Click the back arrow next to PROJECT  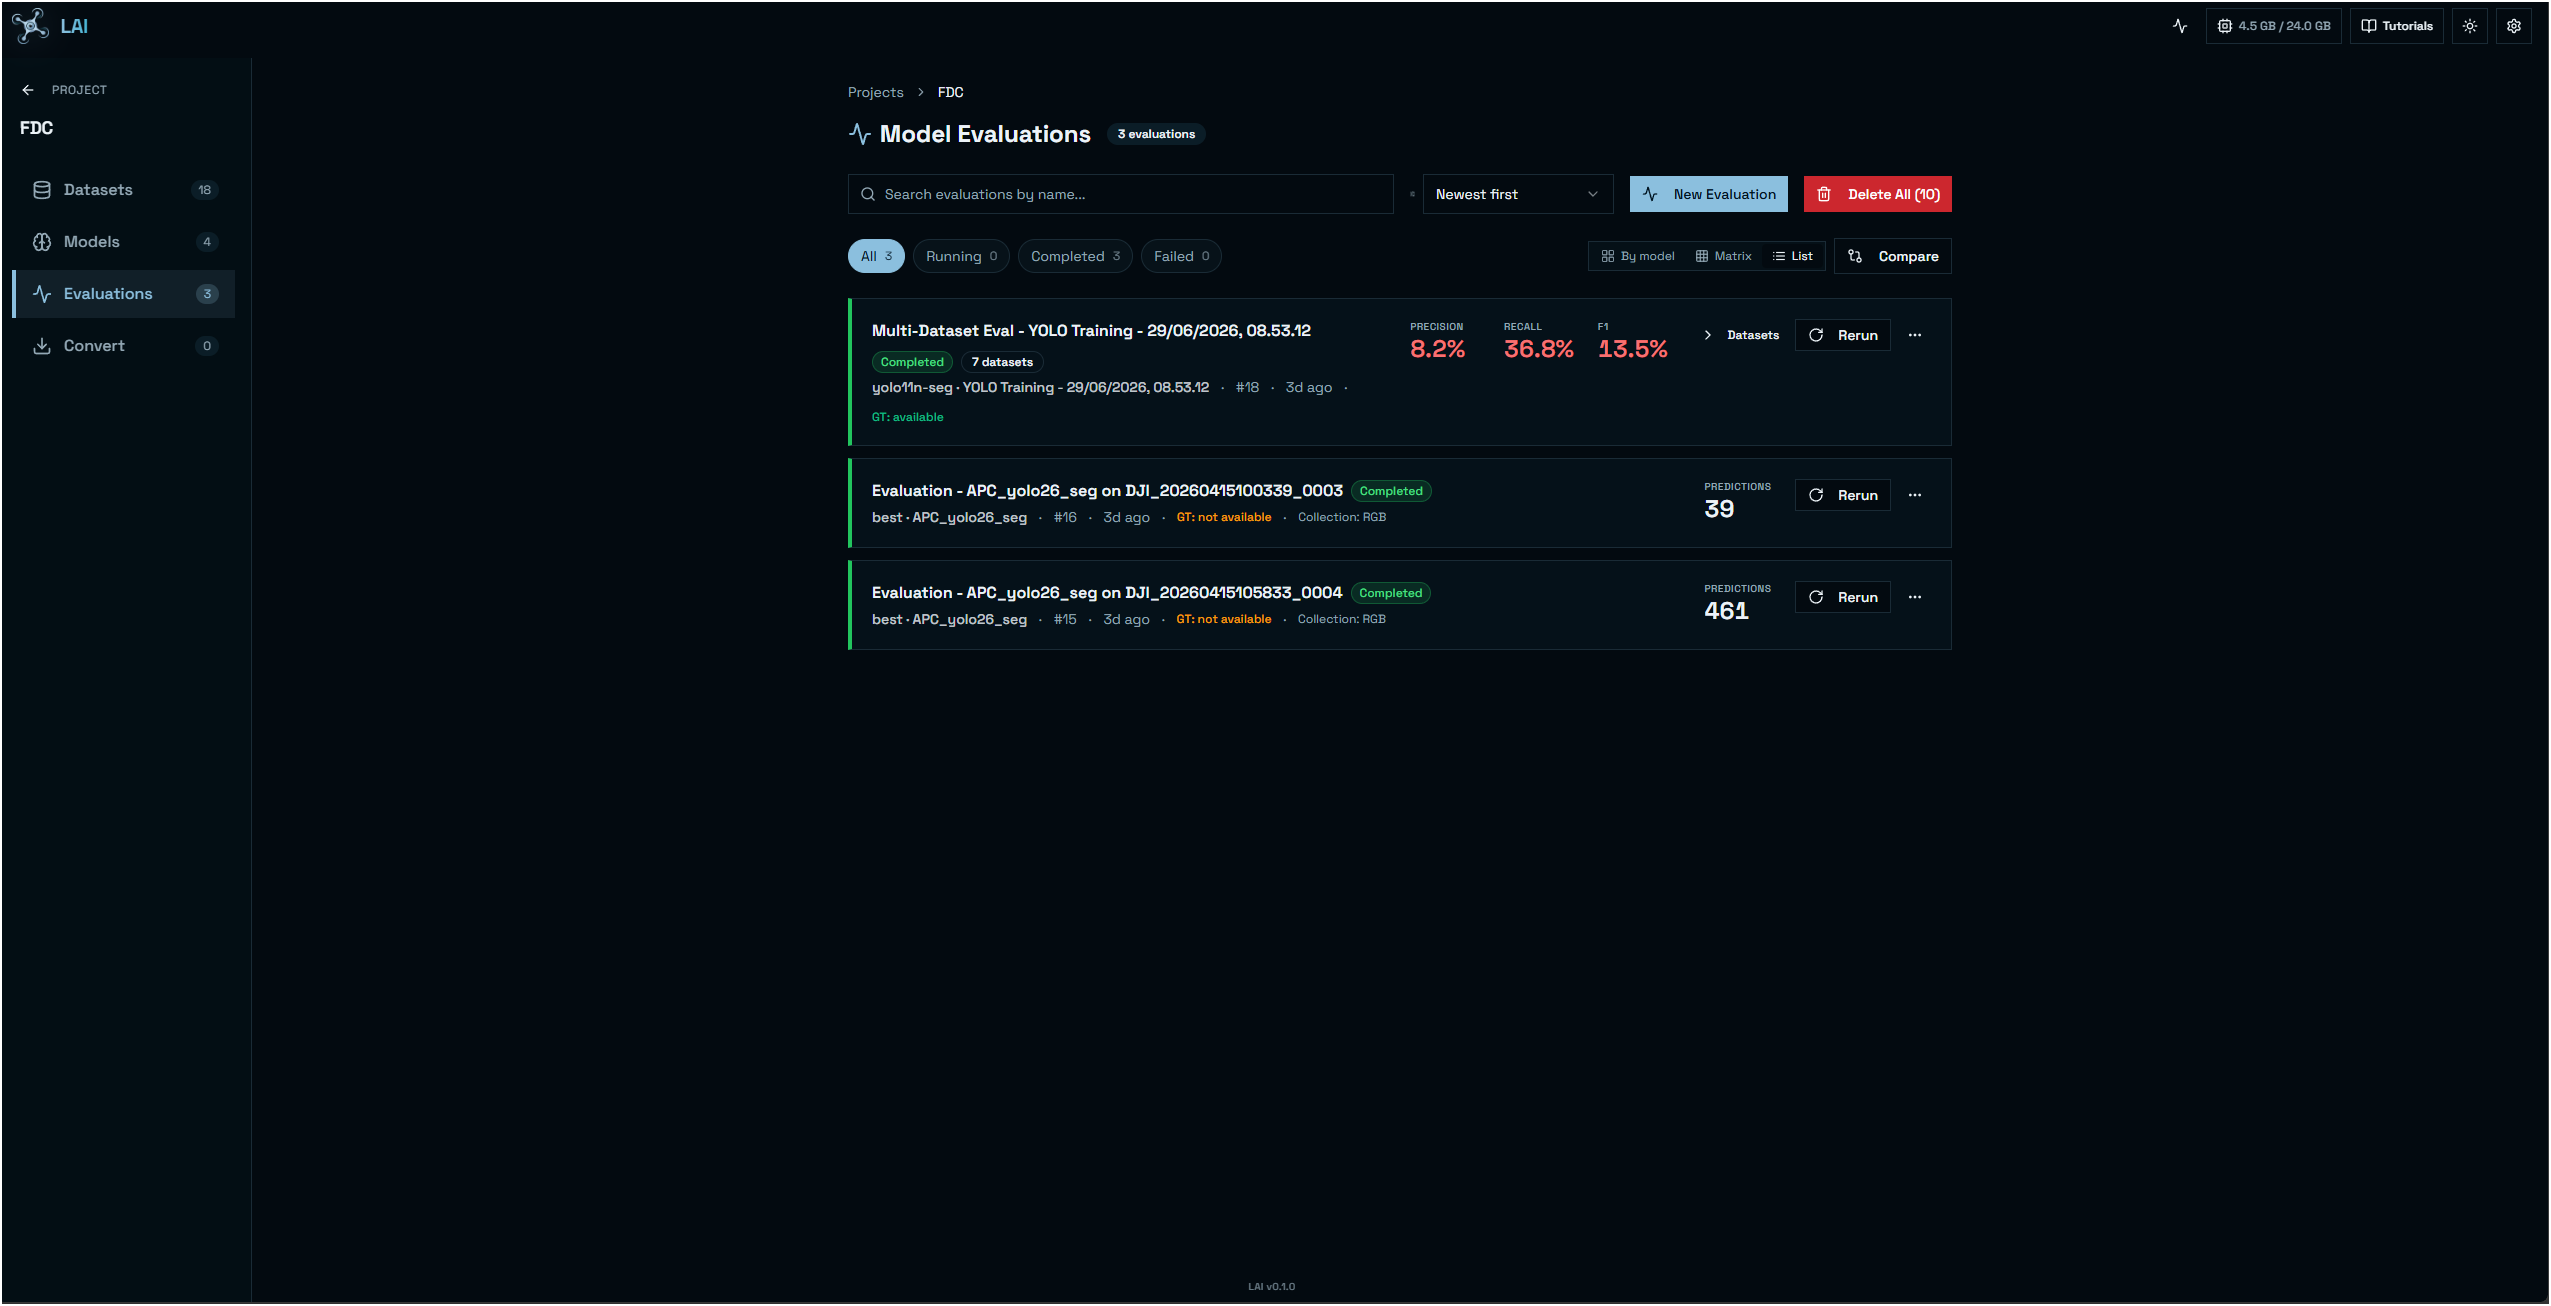coord(28,90)
